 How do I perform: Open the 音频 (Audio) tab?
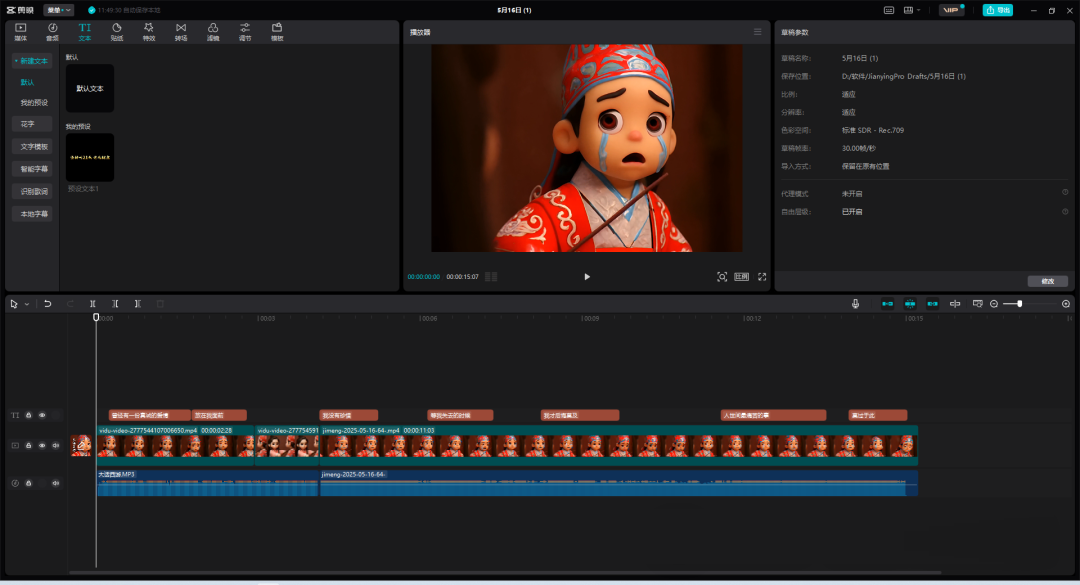(52, 32)
